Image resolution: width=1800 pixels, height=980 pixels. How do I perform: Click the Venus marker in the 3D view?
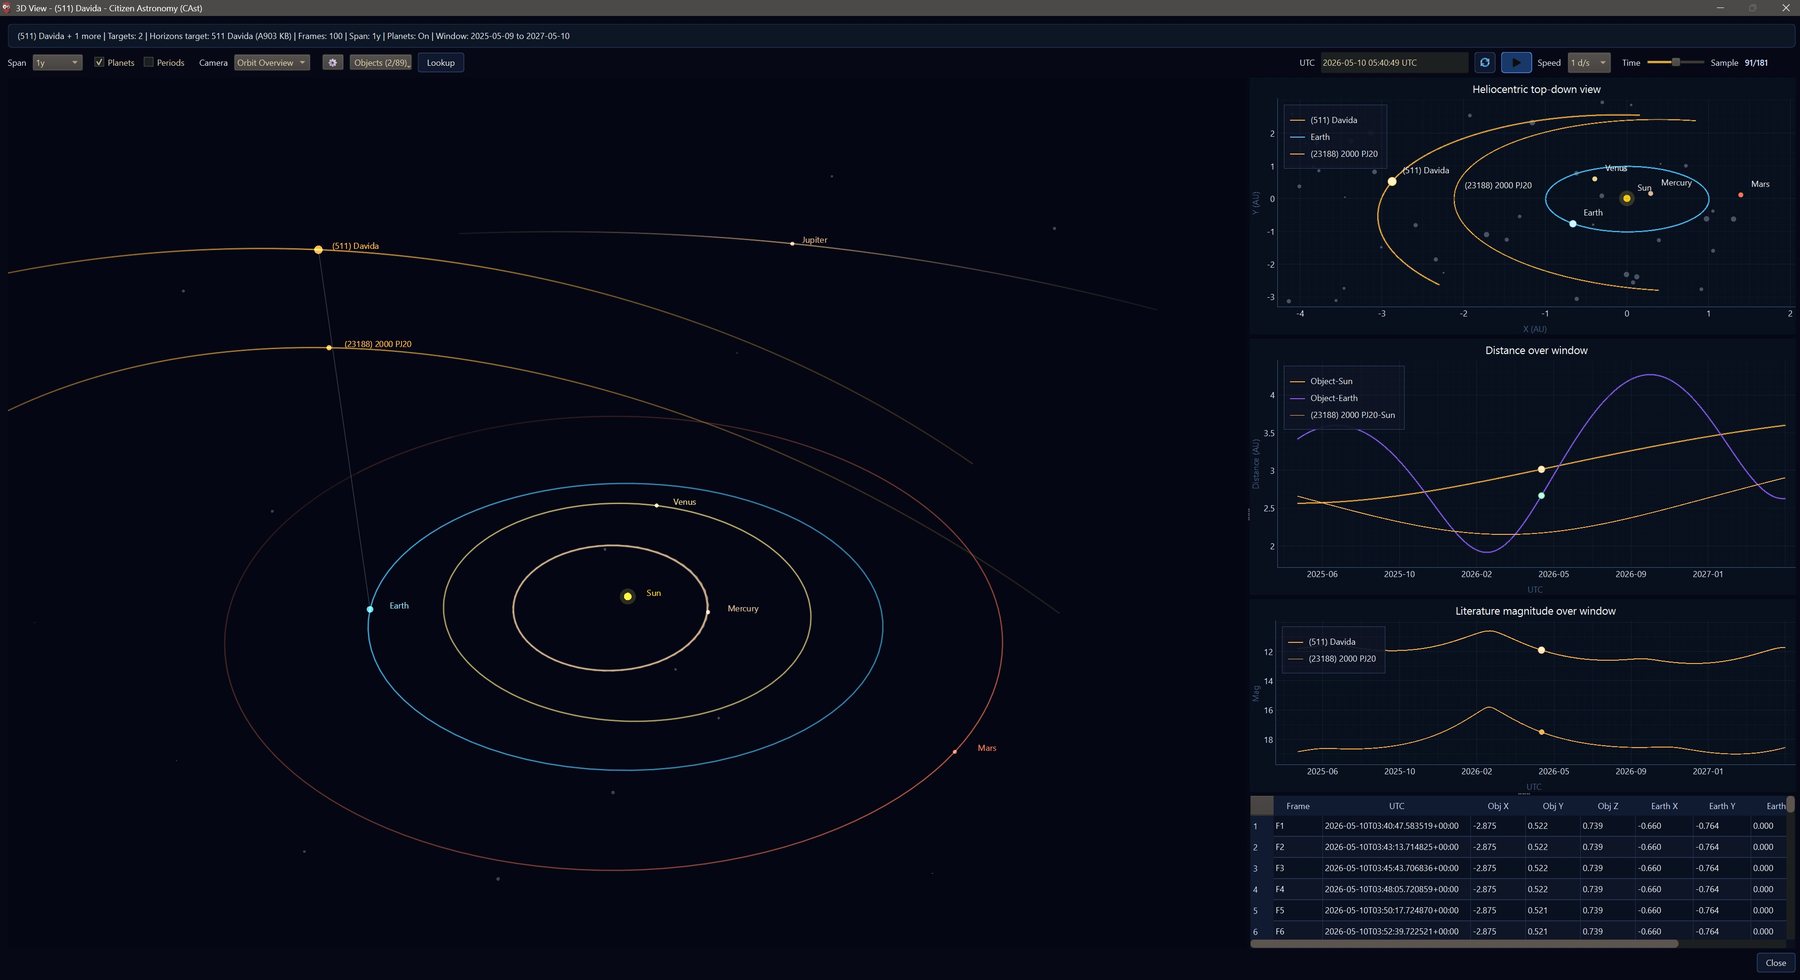(657, 506)
